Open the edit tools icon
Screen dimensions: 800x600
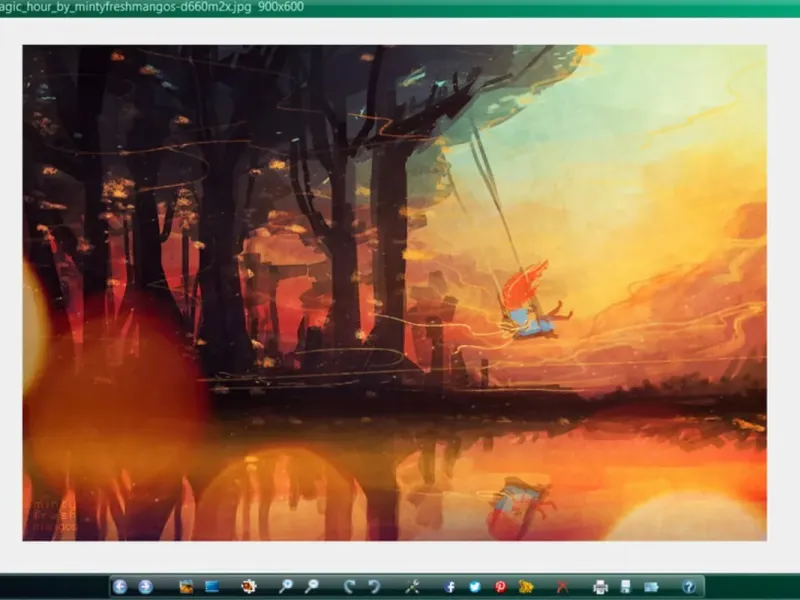click(412, 587)
